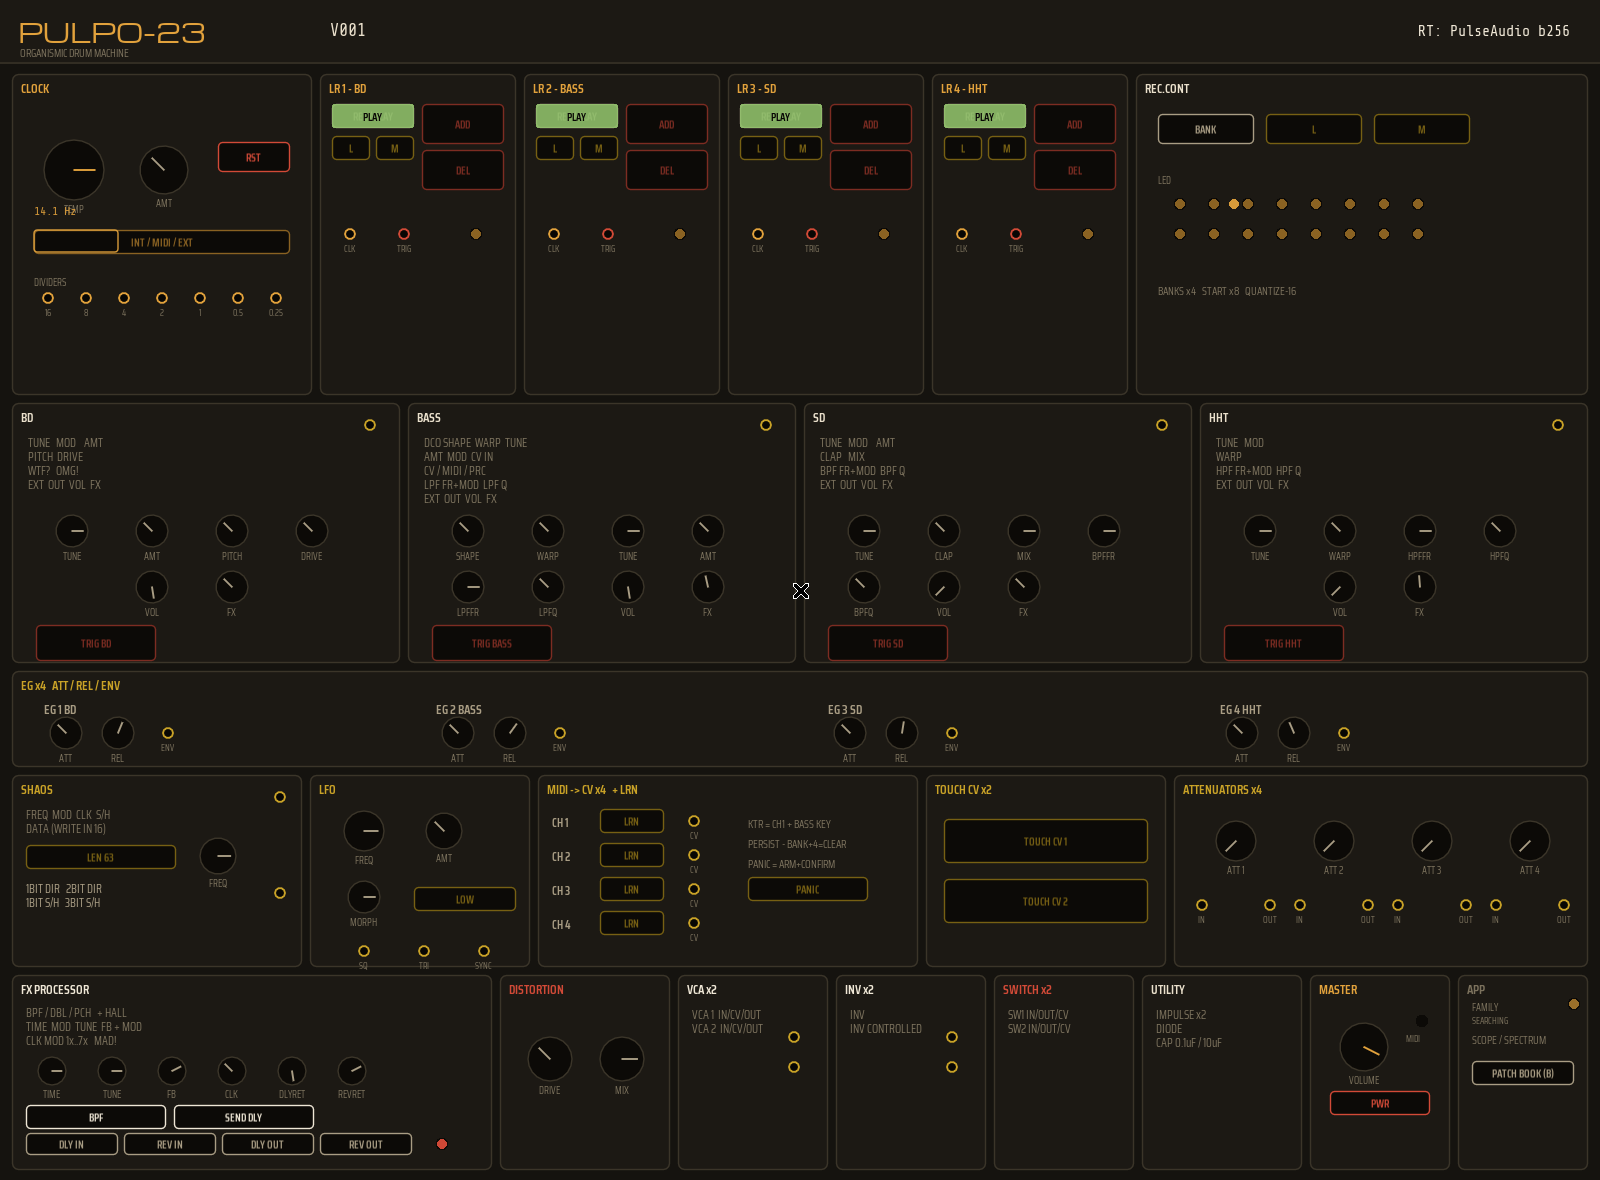1600x1180 pixels.
Task: Click the divider 16 jack
Action: click(x=48, y=298)
